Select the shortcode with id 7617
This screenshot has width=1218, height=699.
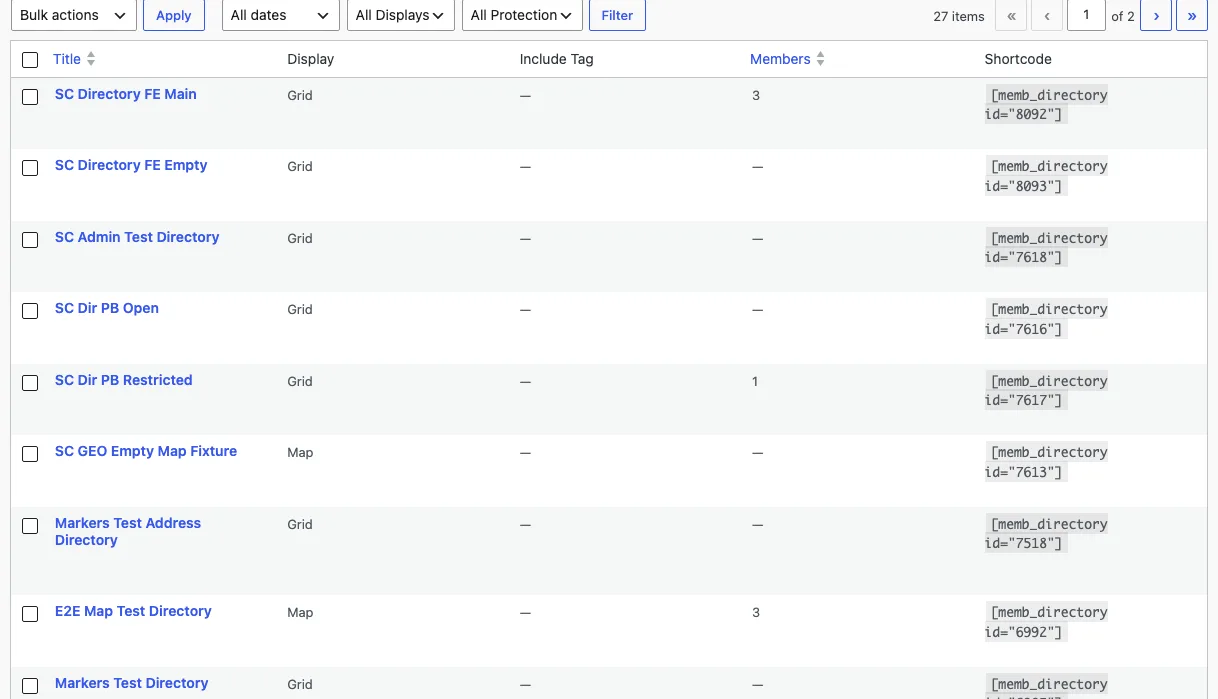1046,391
